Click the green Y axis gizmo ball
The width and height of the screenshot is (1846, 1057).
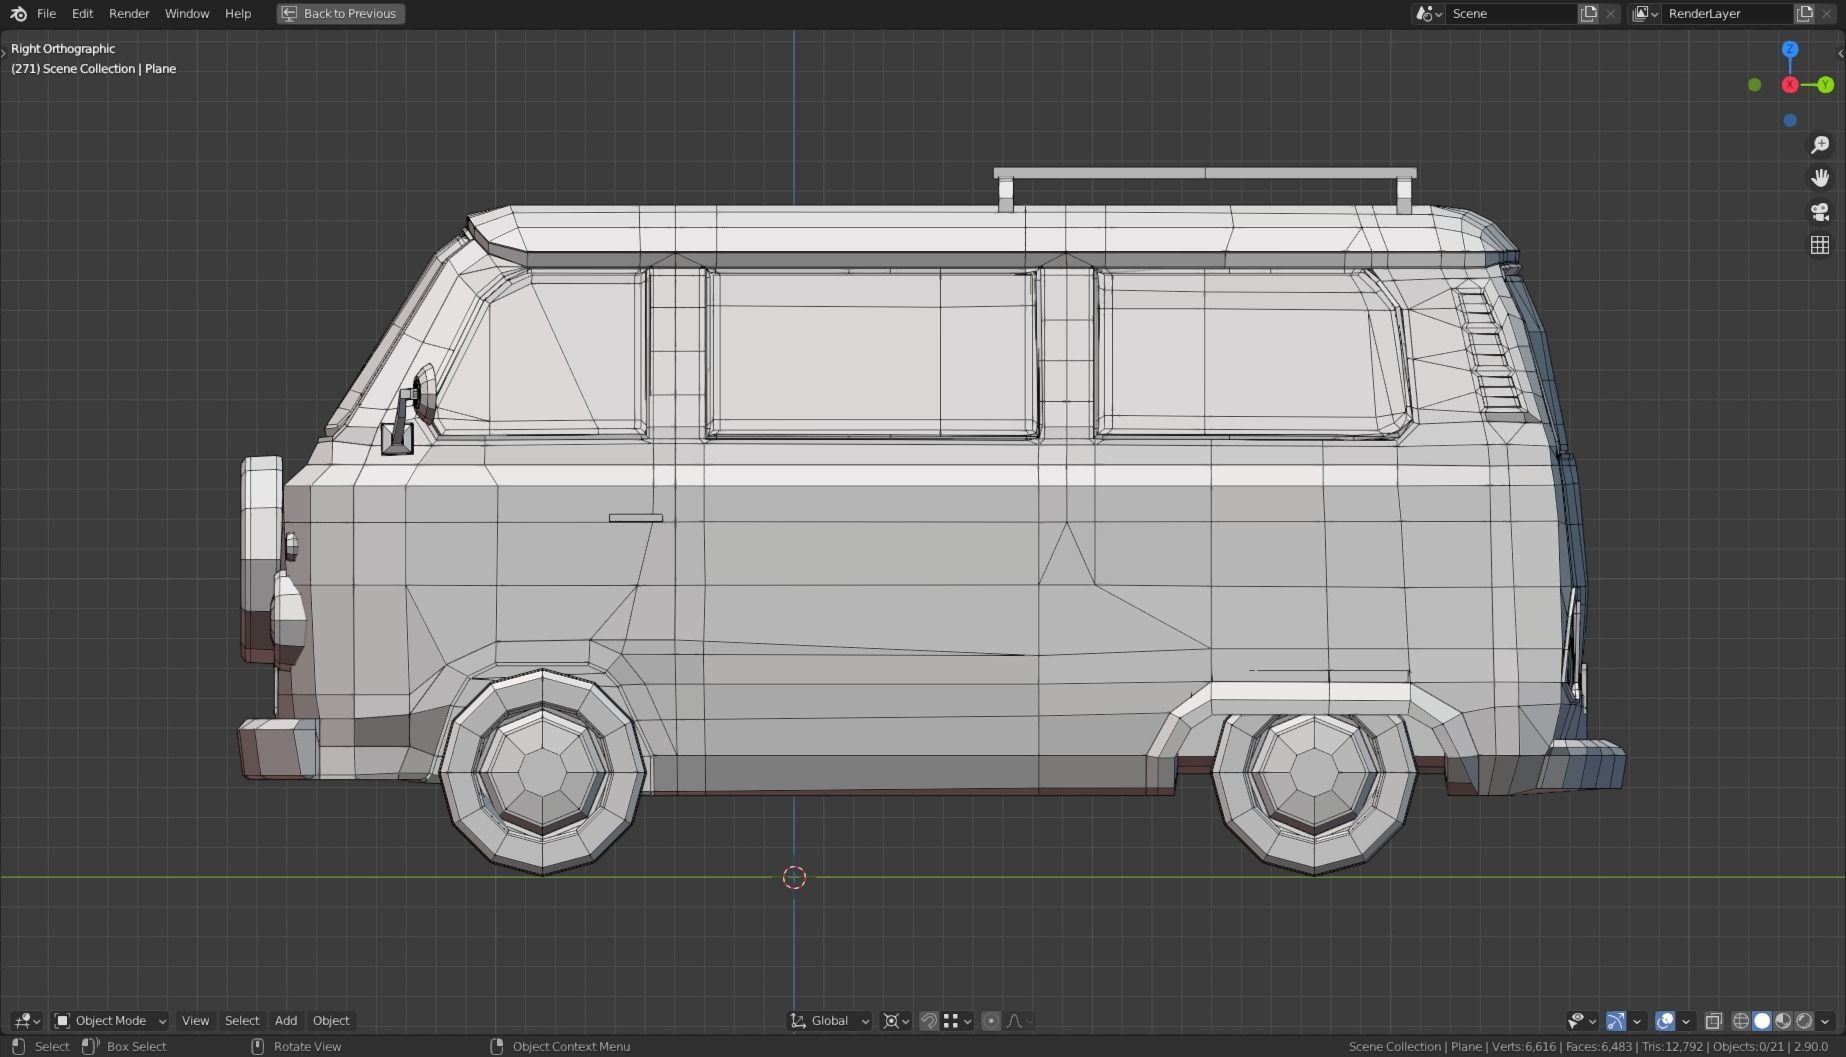point(1824,84)
